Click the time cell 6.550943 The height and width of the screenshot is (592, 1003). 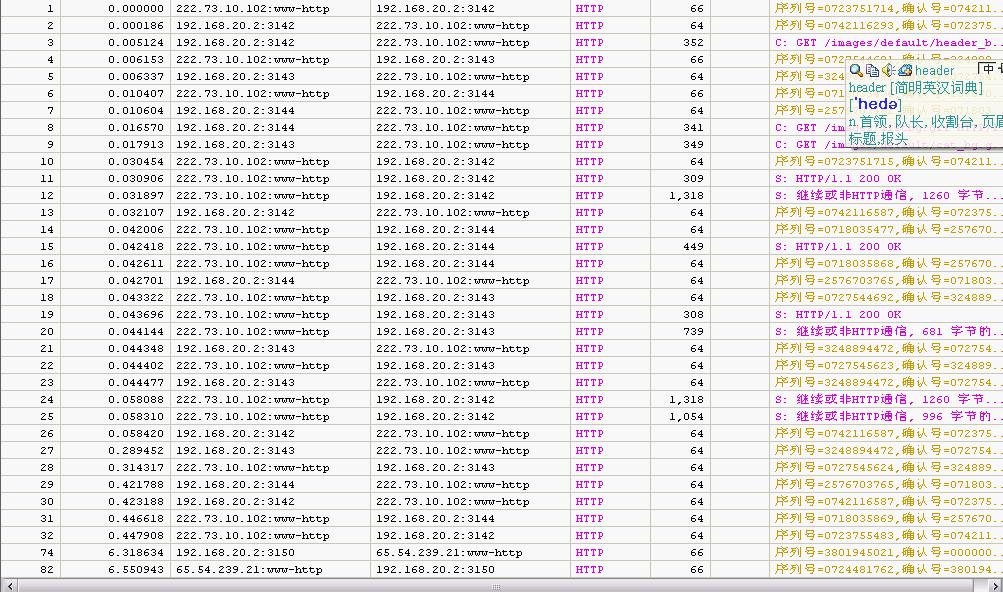pyautogui.click(x=116, y=569)
